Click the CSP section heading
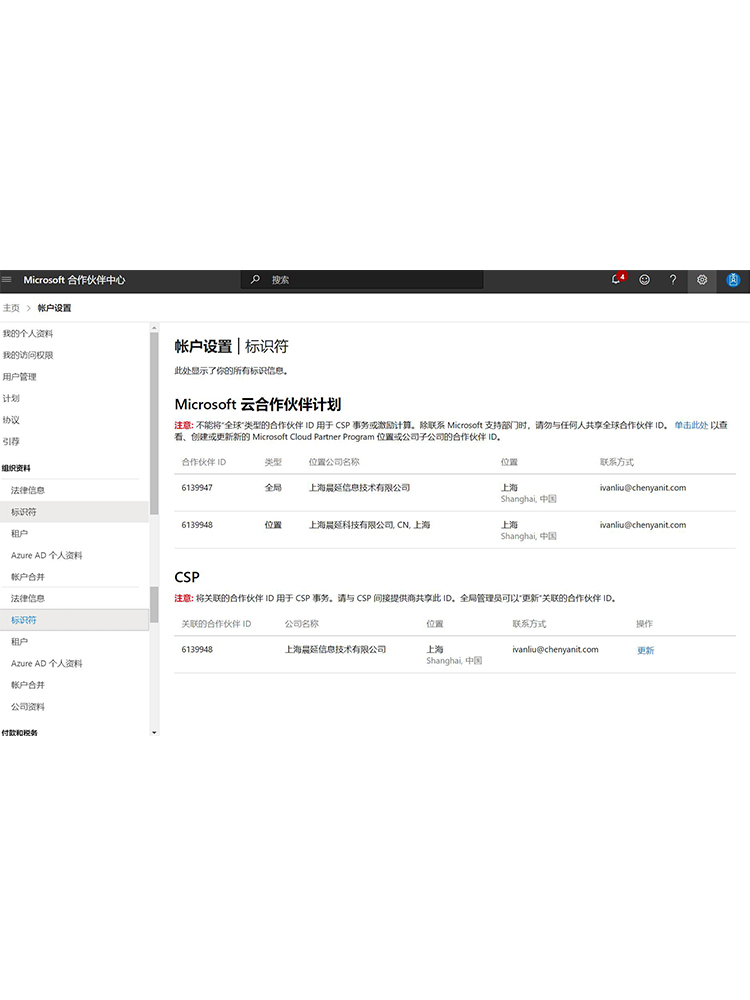 pos(187,577)
